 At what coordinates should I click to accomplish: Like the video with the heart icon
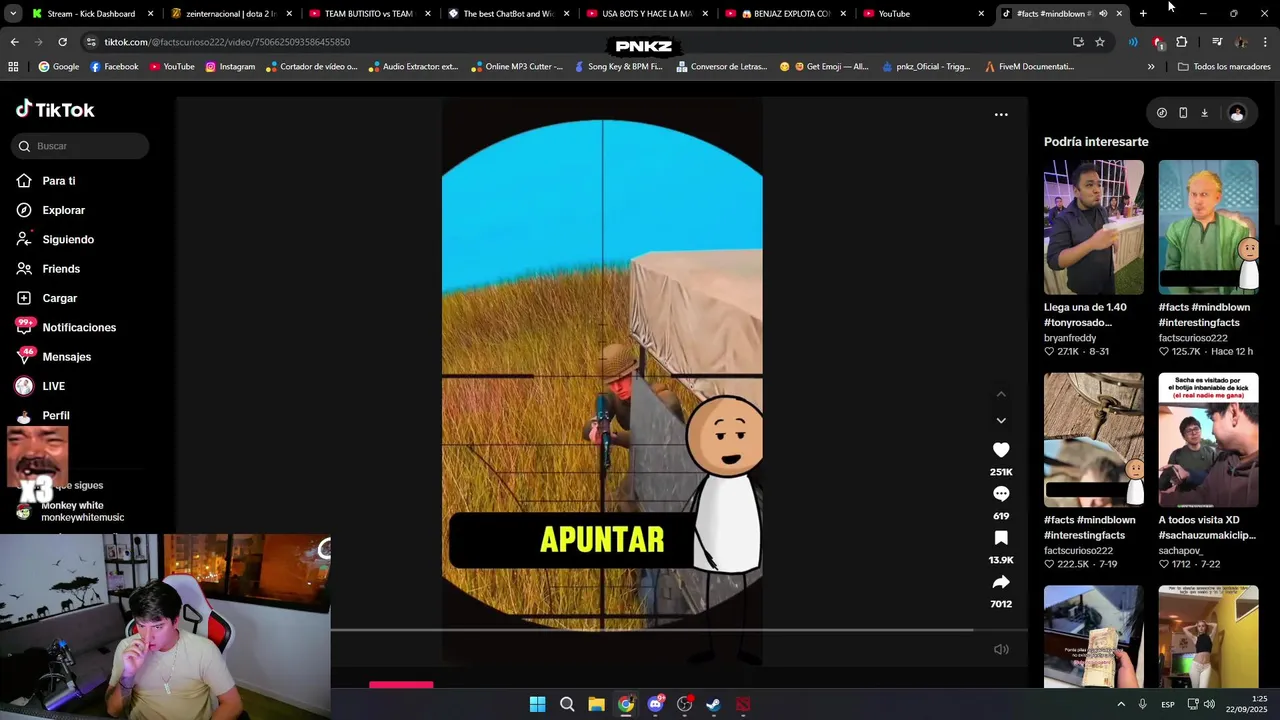click(1001, 450)
